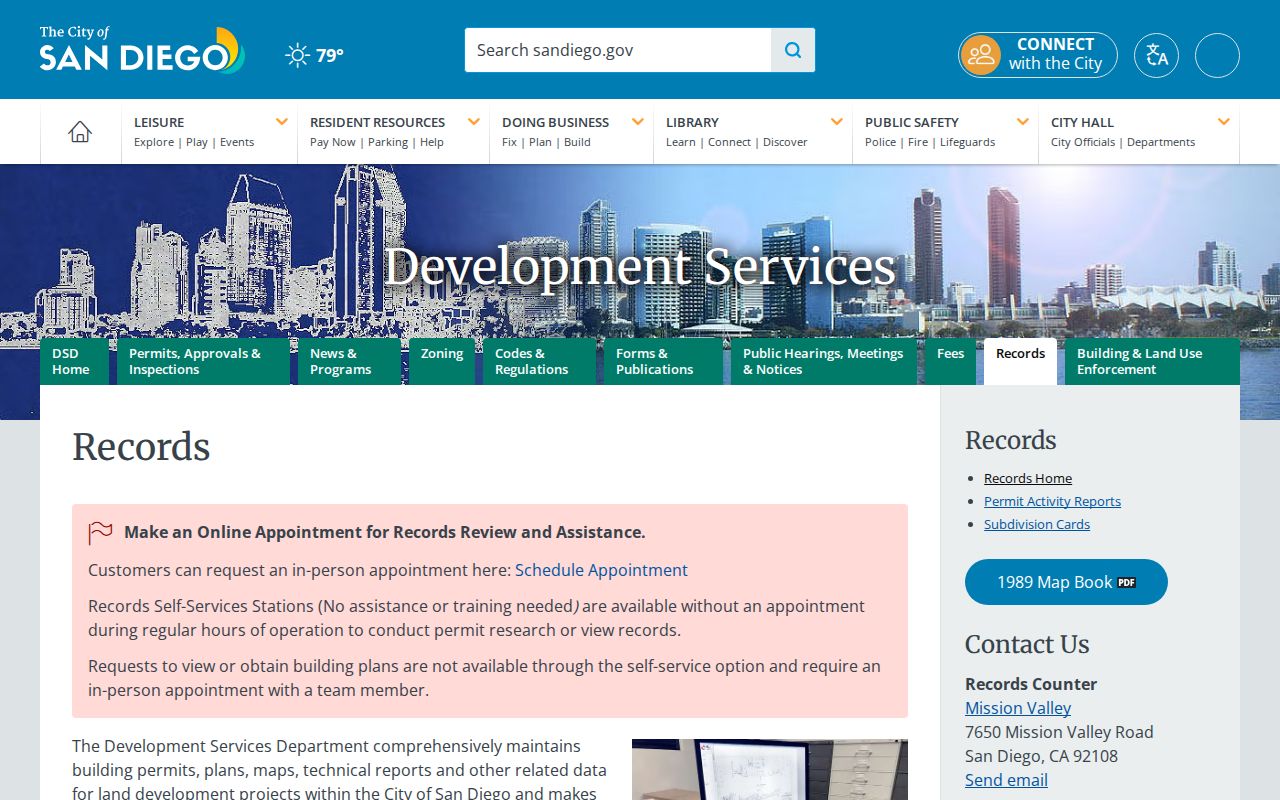Open the DSD Home tab
Screen dimensions: 1280x800
coord(74,361)
